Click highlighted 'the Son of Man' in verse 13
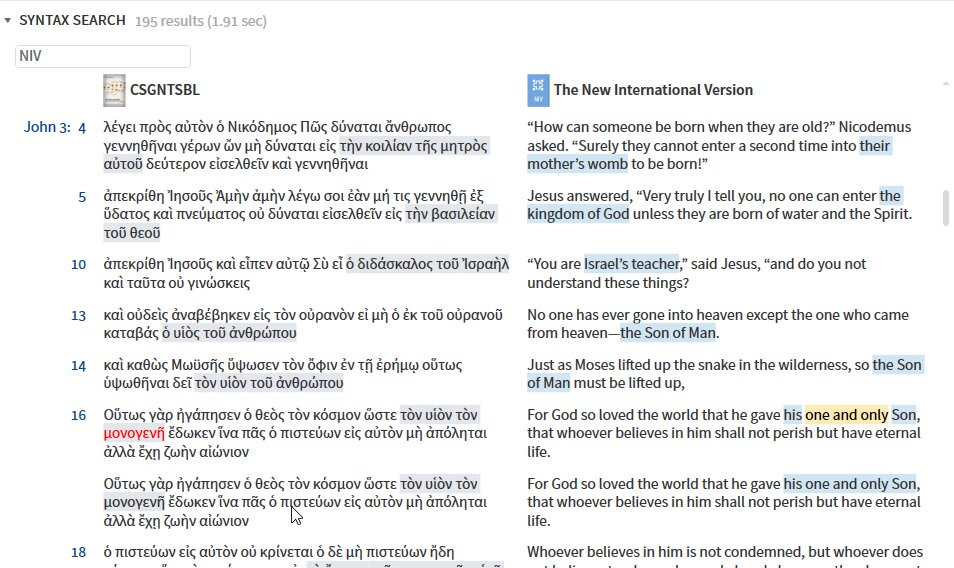 [x=667, y=333]
